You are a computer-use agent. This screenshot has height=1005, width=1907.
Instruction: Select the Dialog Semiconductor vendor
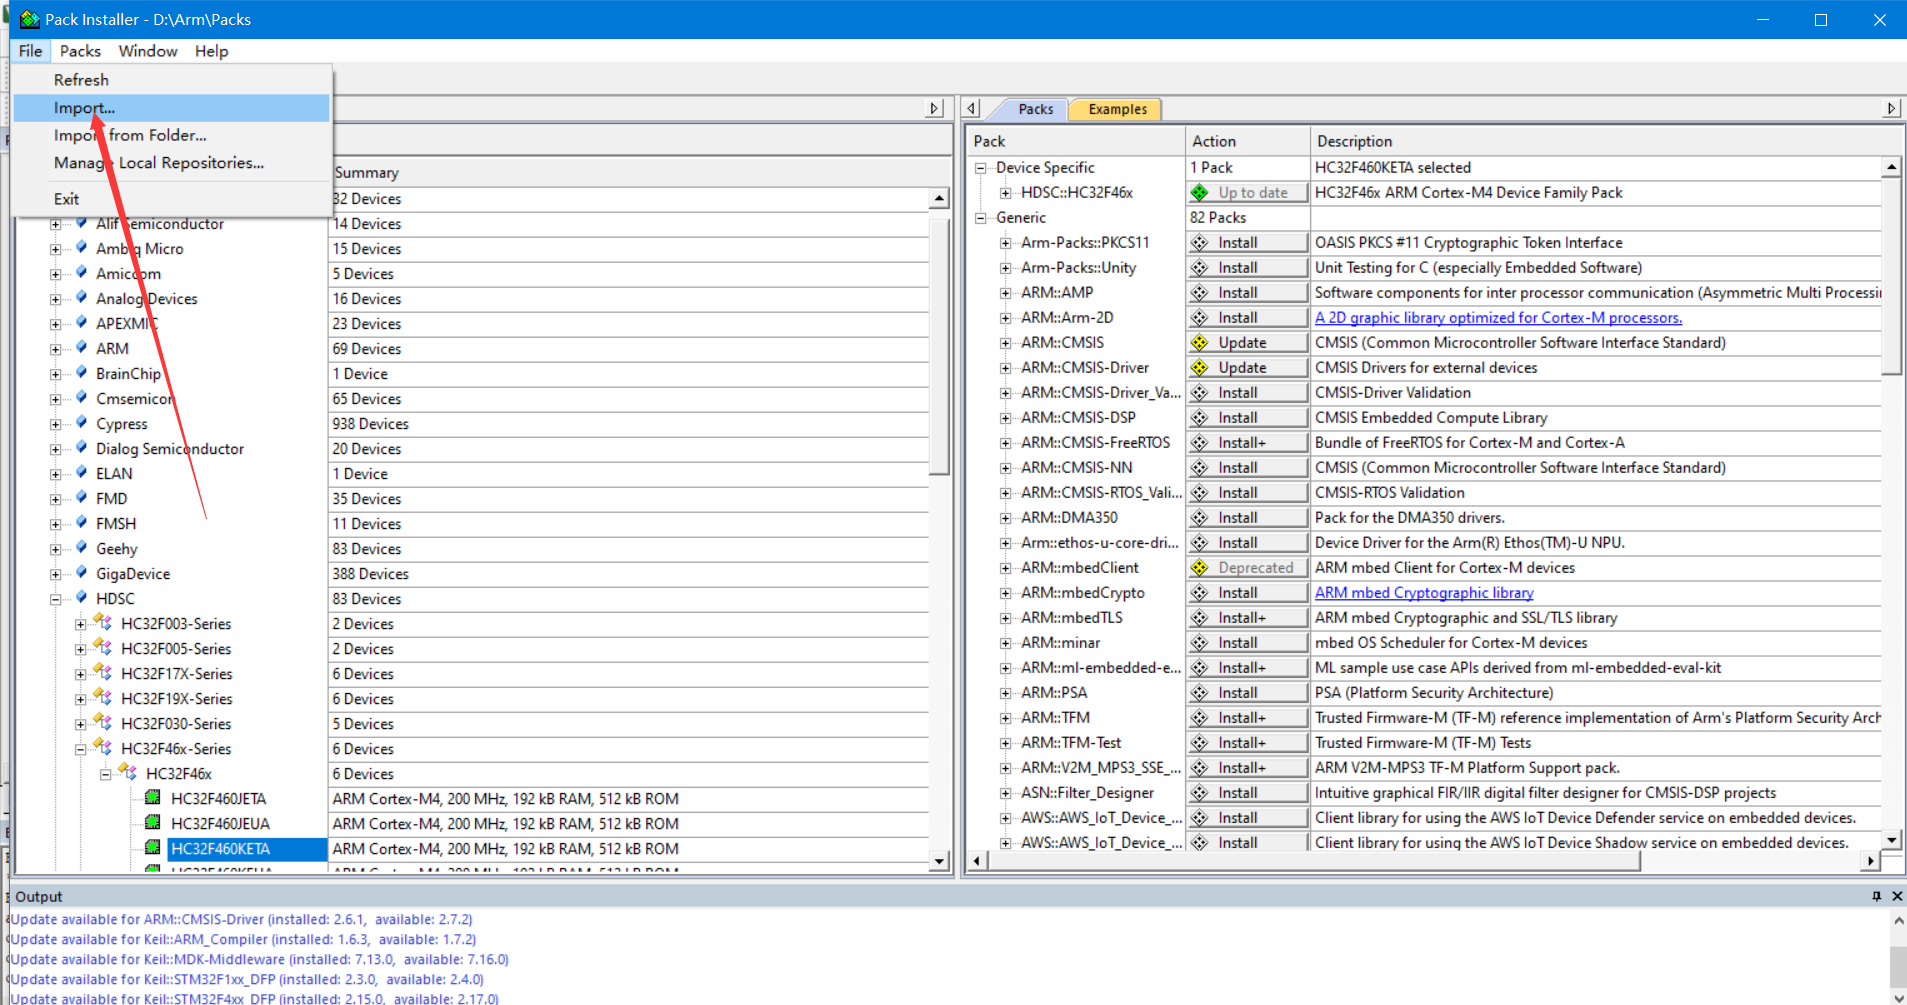170,449
